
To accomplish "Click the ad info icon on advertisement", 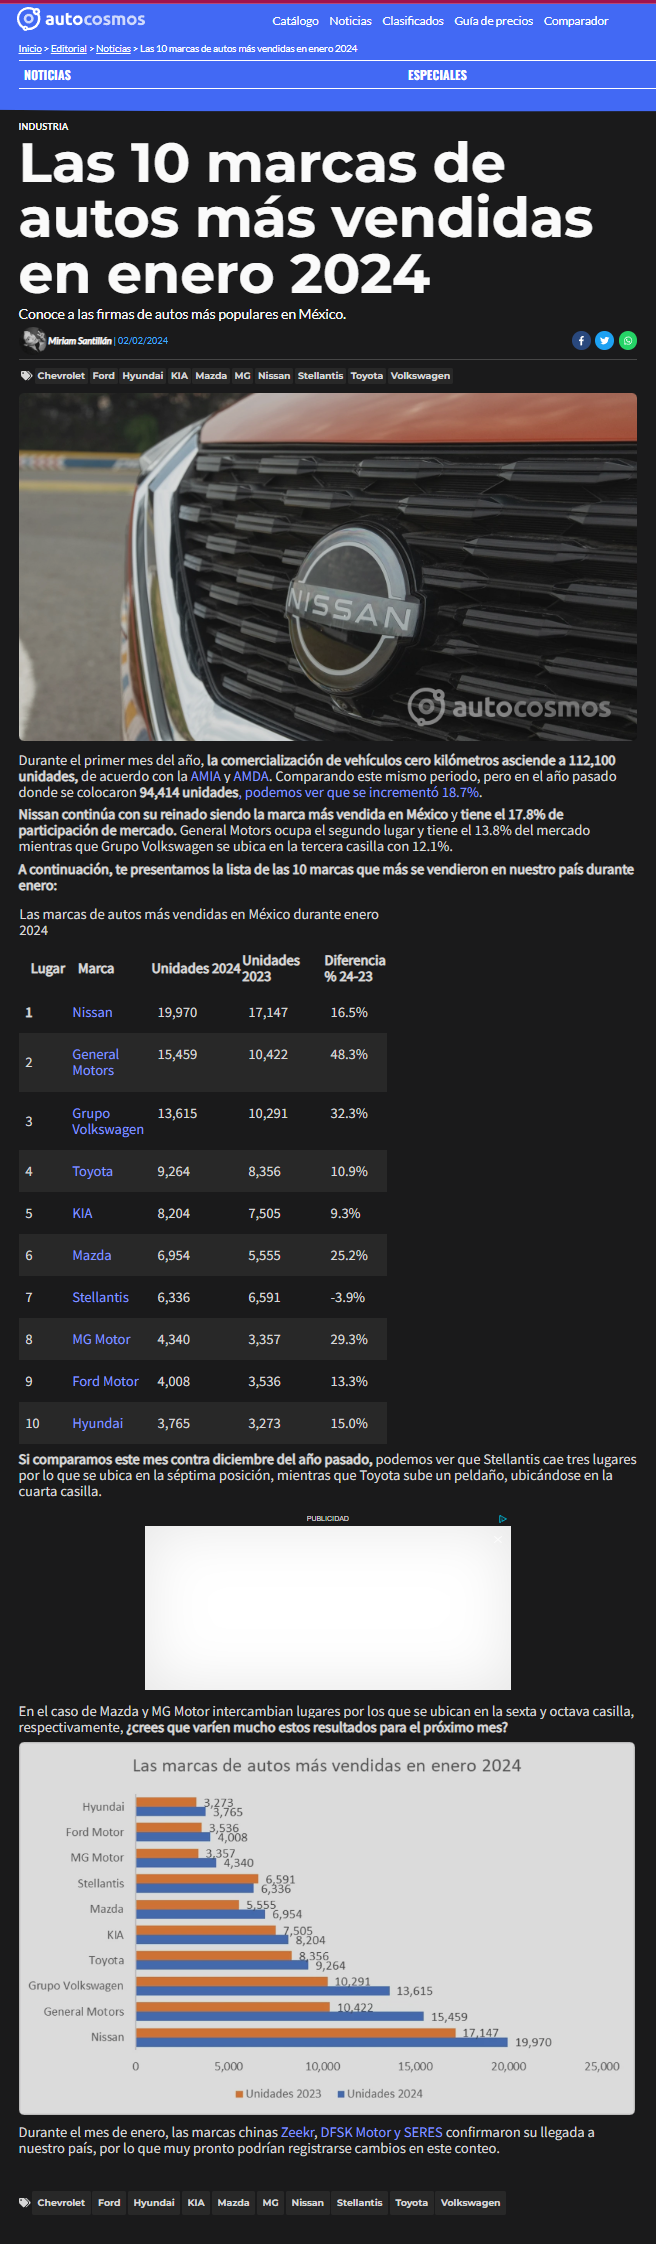I will [503, 1518].
